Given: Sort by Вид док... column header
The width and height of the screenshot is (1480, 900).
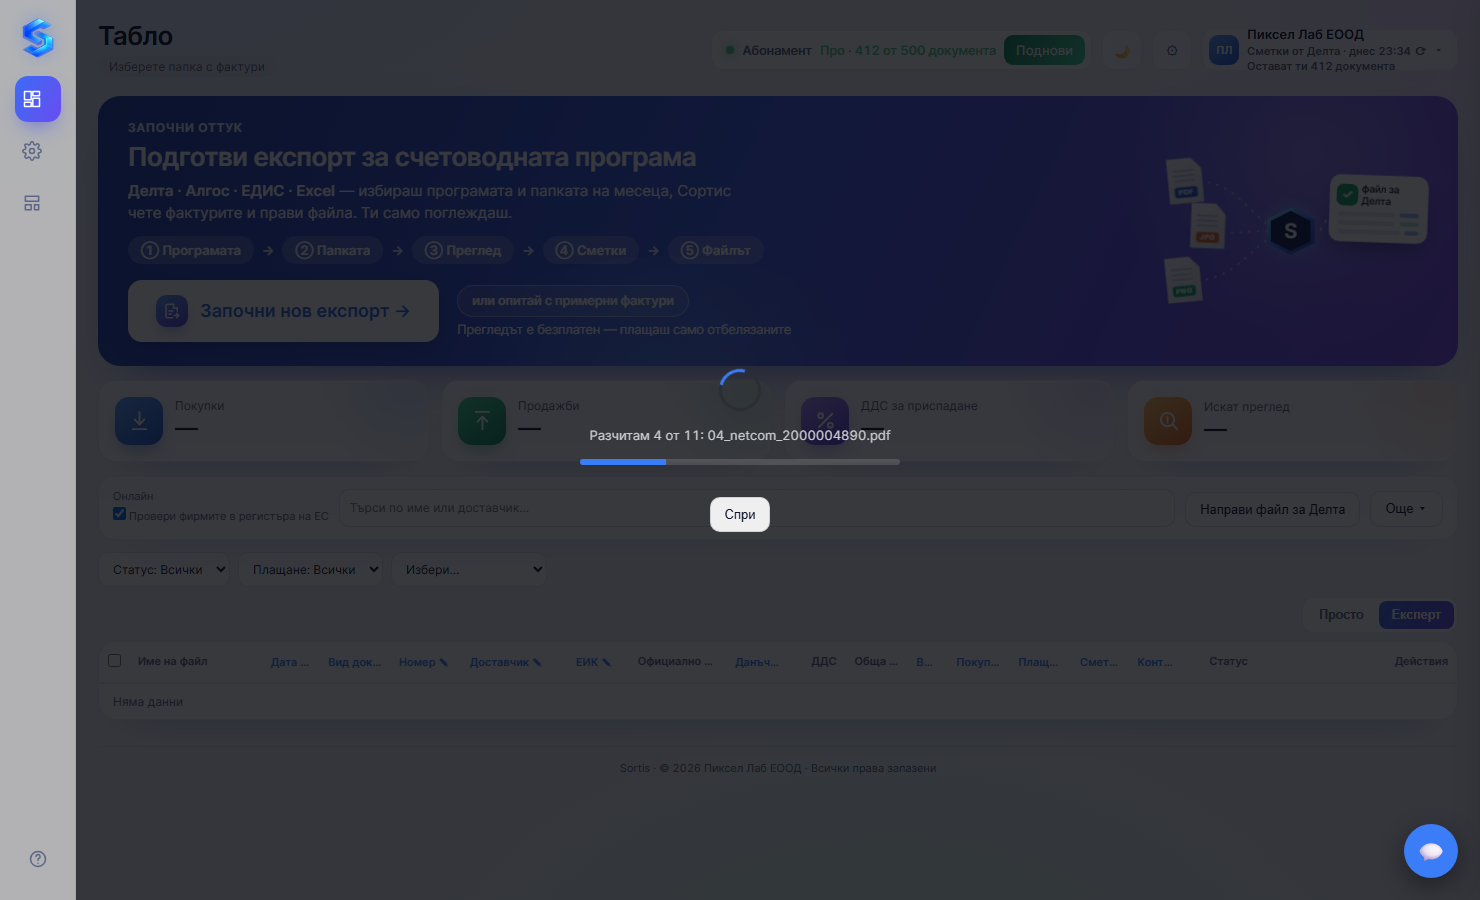Looking at the screenshot, I should coord(354,662).
